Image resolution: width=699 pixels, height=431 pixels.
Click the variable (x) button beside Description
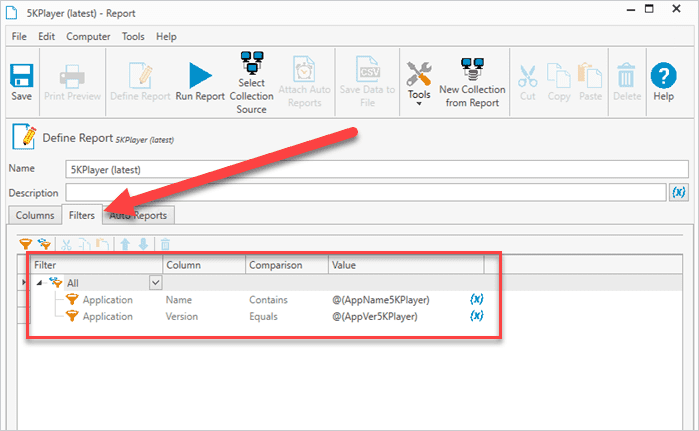(x=678, y=192)
